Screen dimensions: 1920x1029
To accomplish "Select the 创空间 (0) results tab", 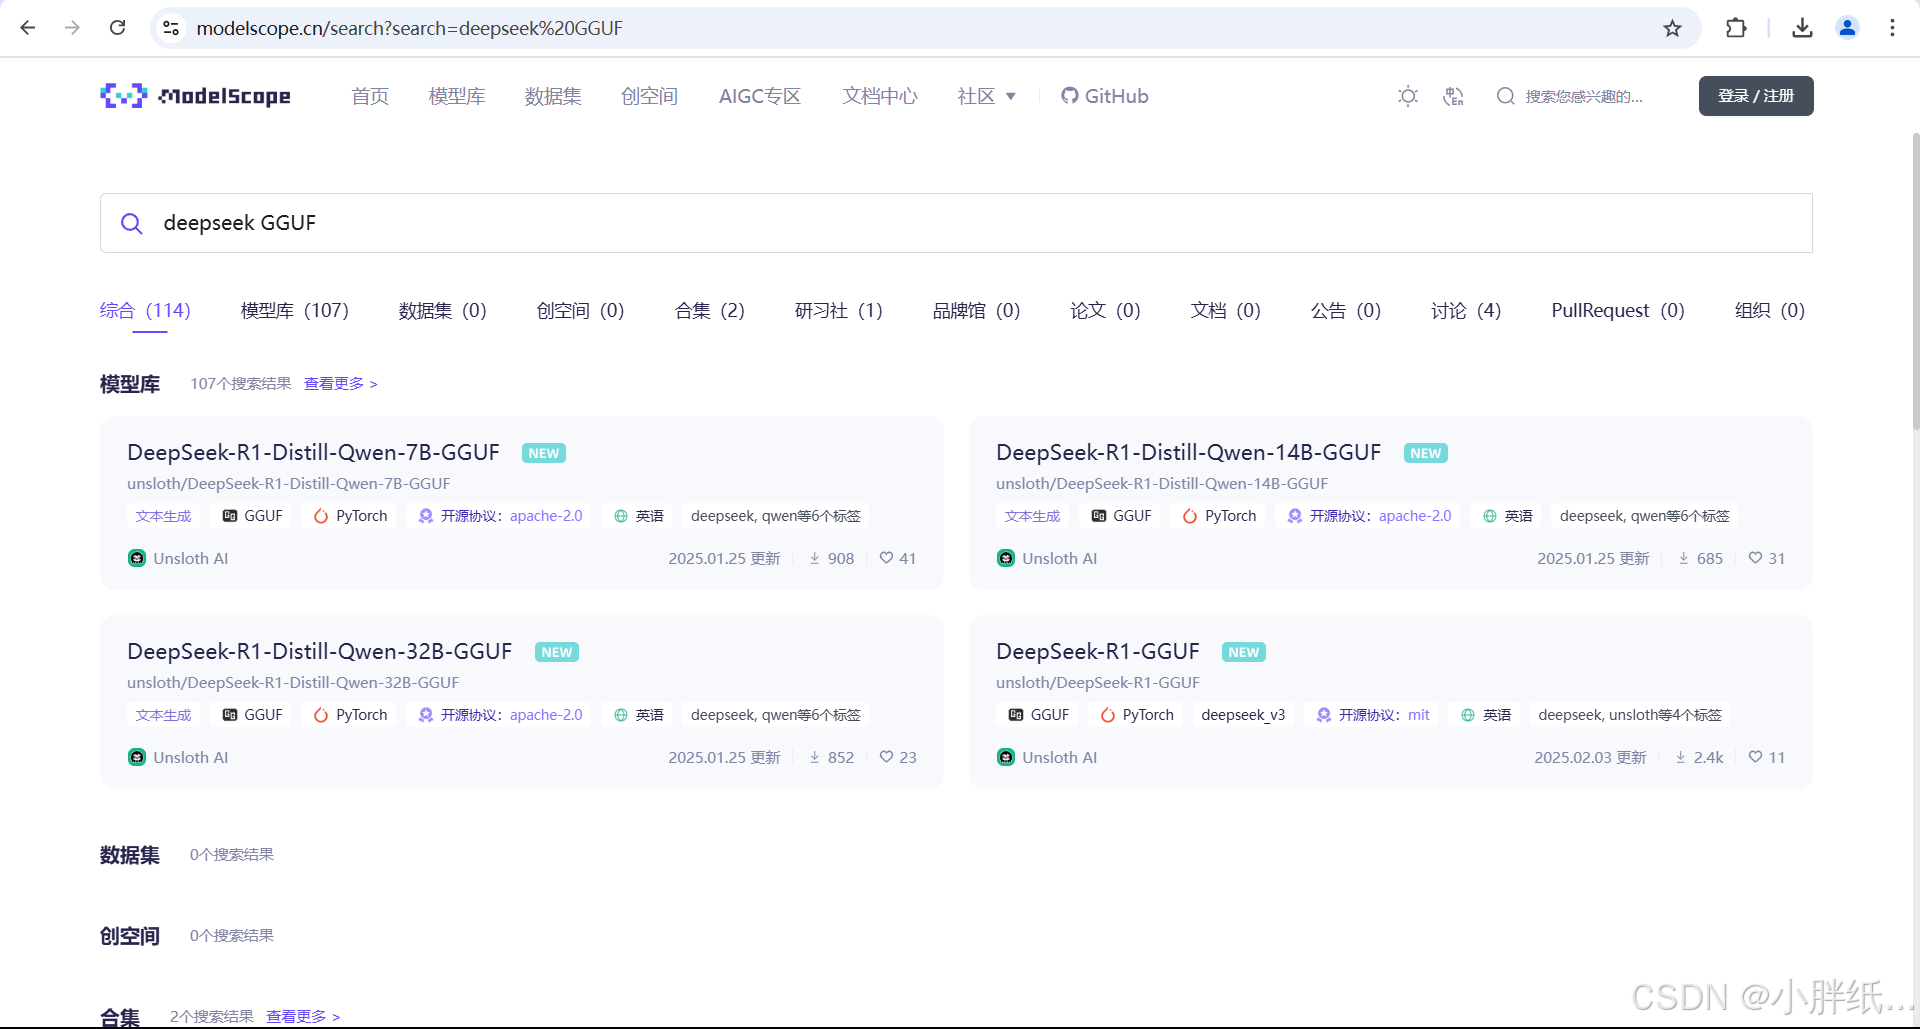I will tap(581, 311).
